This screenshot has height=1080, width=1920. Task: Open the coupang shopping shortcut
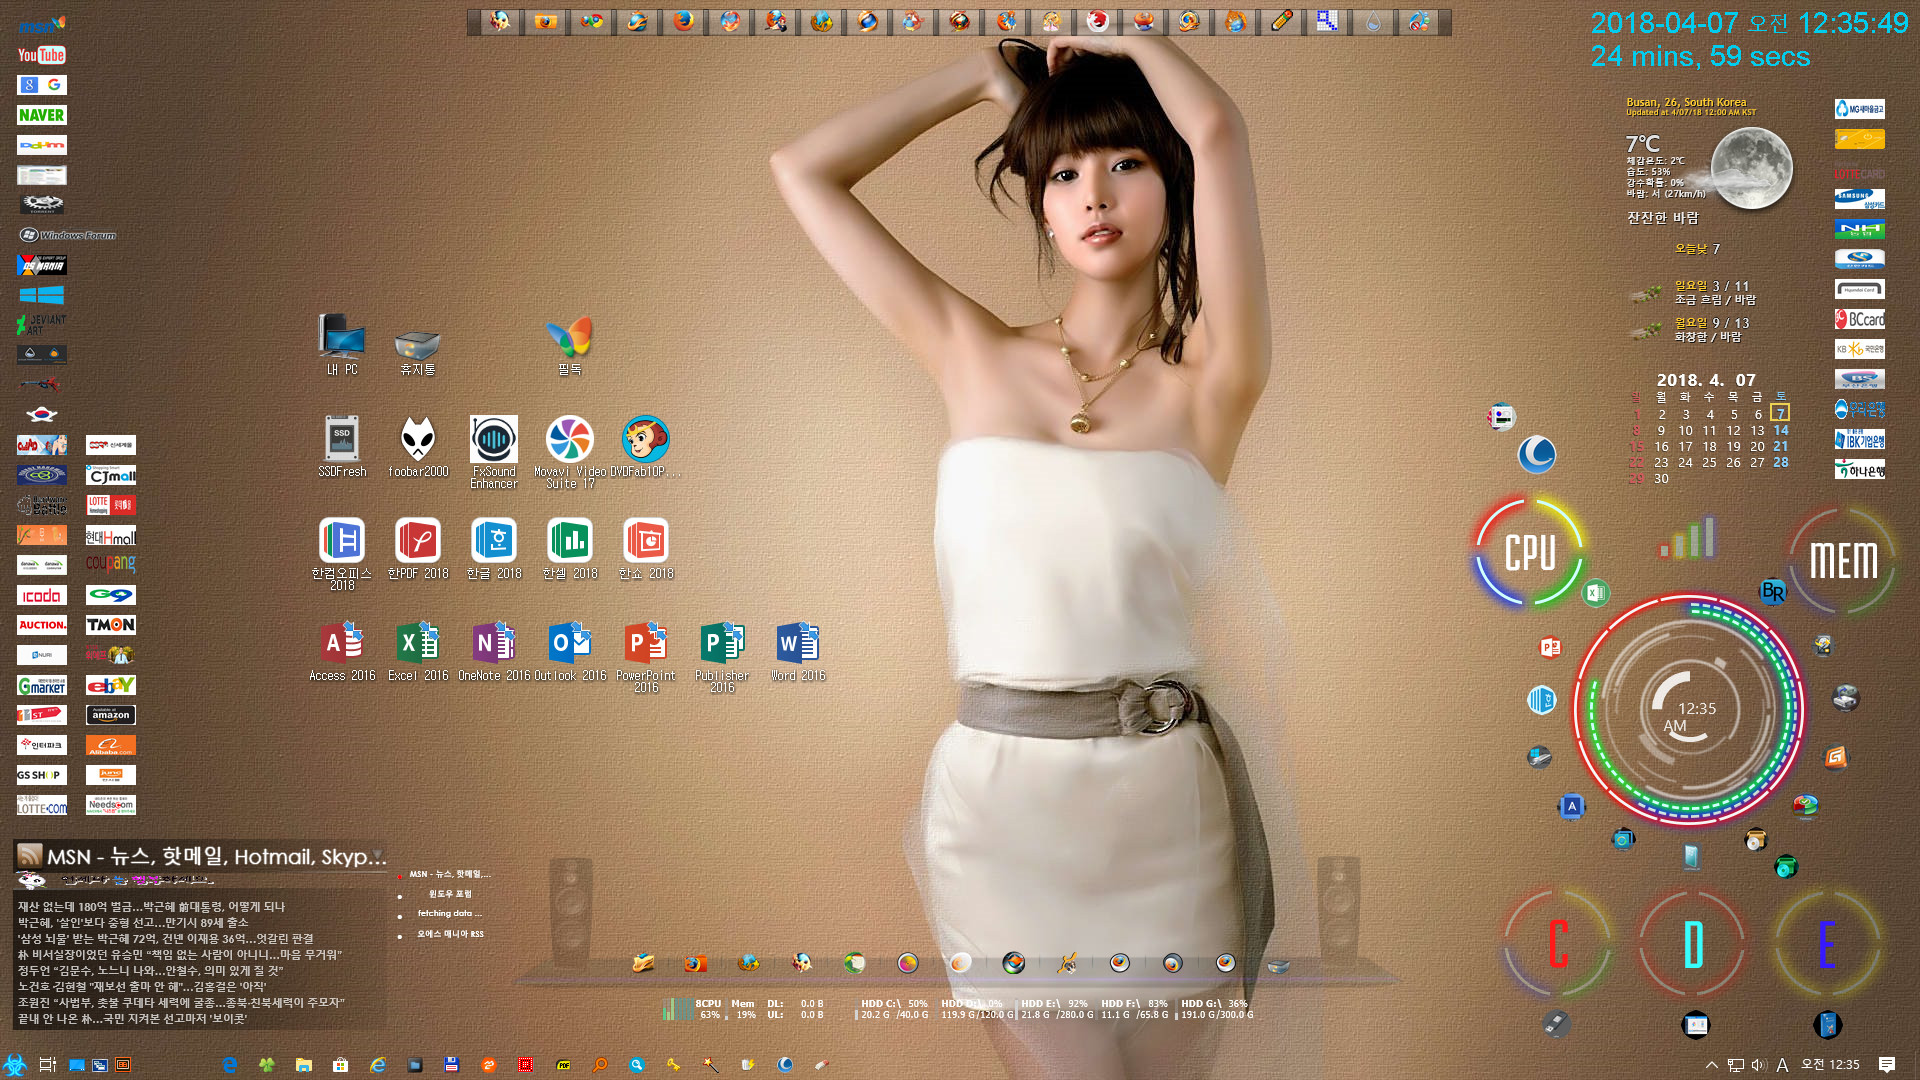click(111, 564)
